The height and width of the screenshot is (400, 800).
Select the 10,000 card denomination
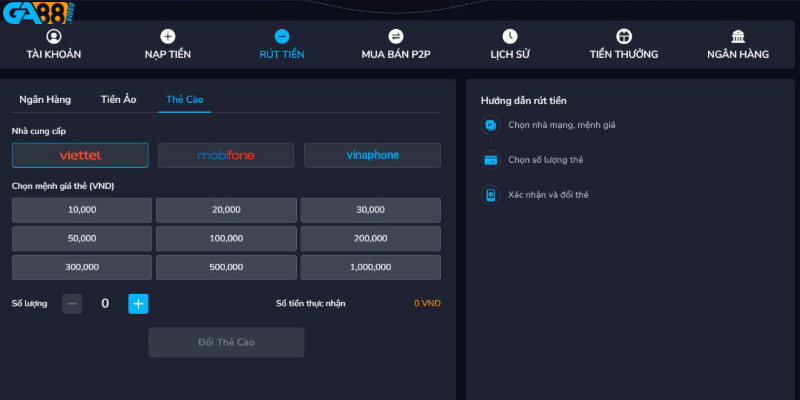pos(82,210)
